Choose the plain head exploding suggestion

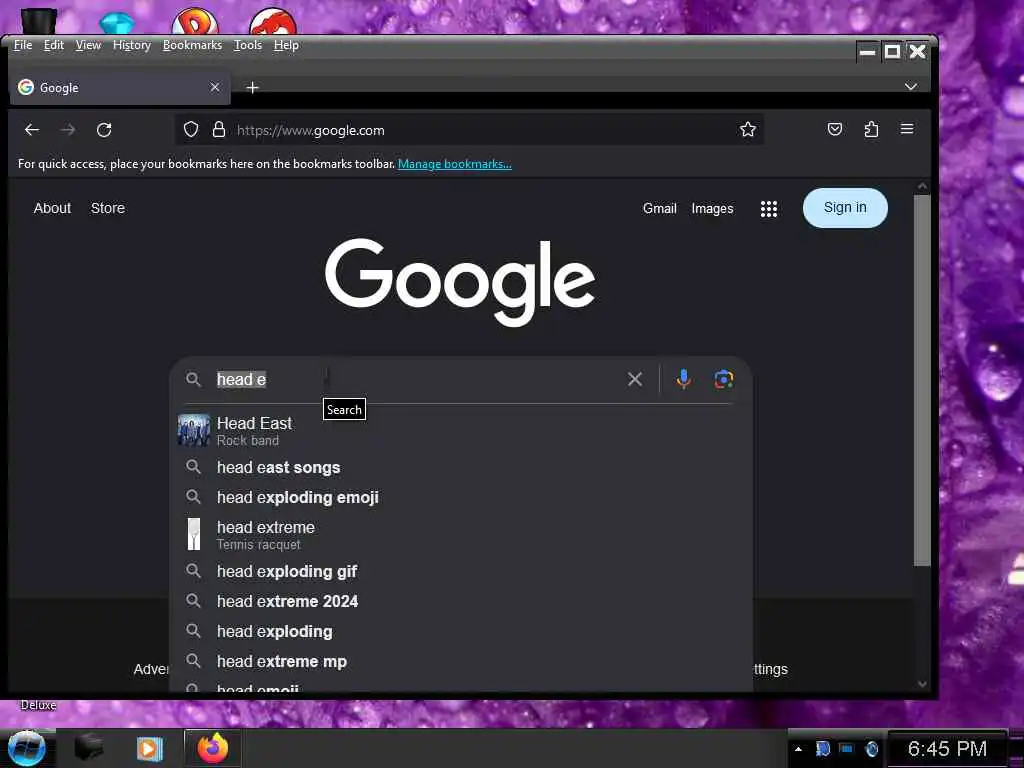pos(461,632)
